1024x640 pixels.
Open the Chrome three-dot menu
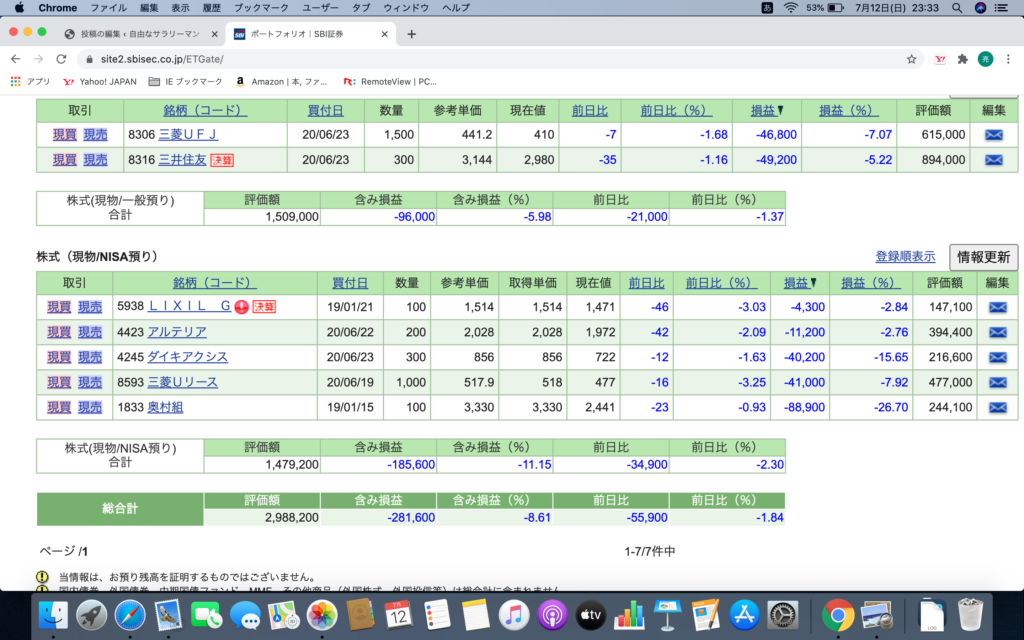click(1008, 59)
